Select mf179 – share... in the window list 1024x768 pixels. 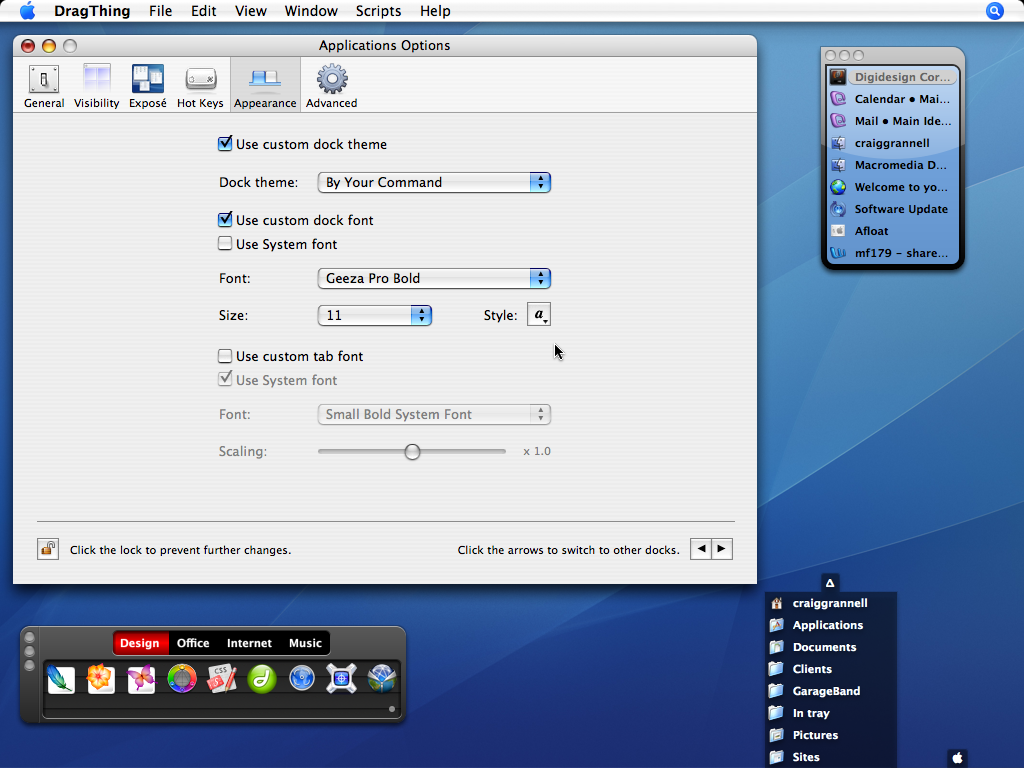[x=893, y=253]
